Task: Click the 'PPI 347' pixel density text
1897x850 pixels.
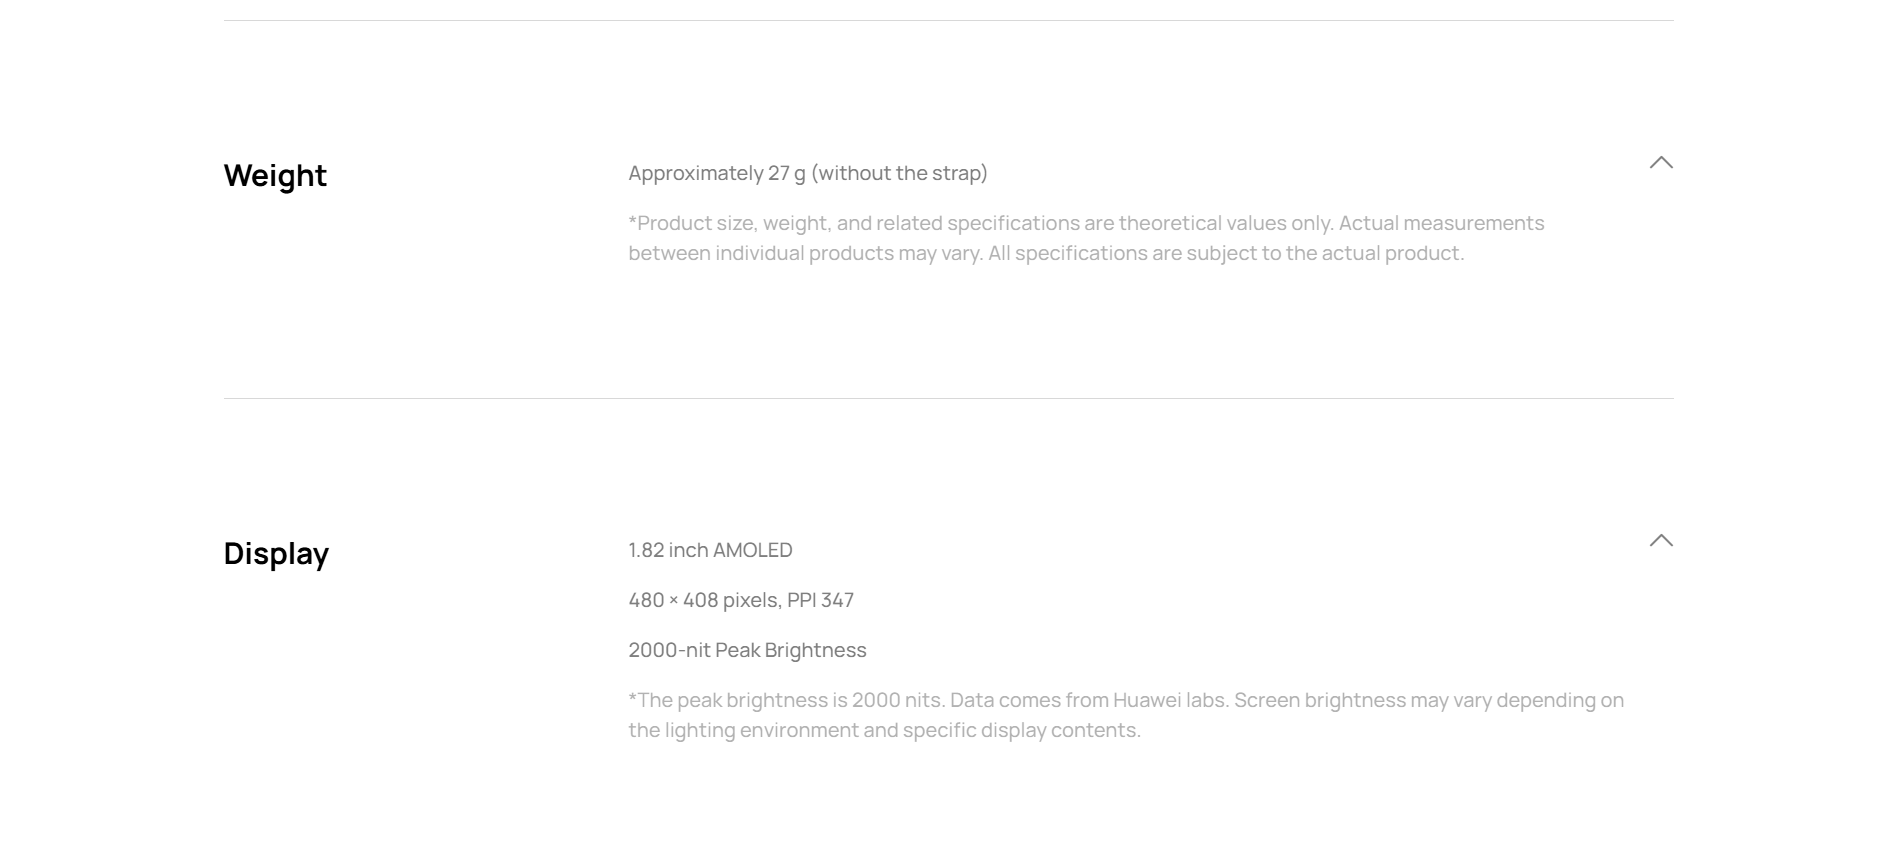Action: [x=820, y=600]
